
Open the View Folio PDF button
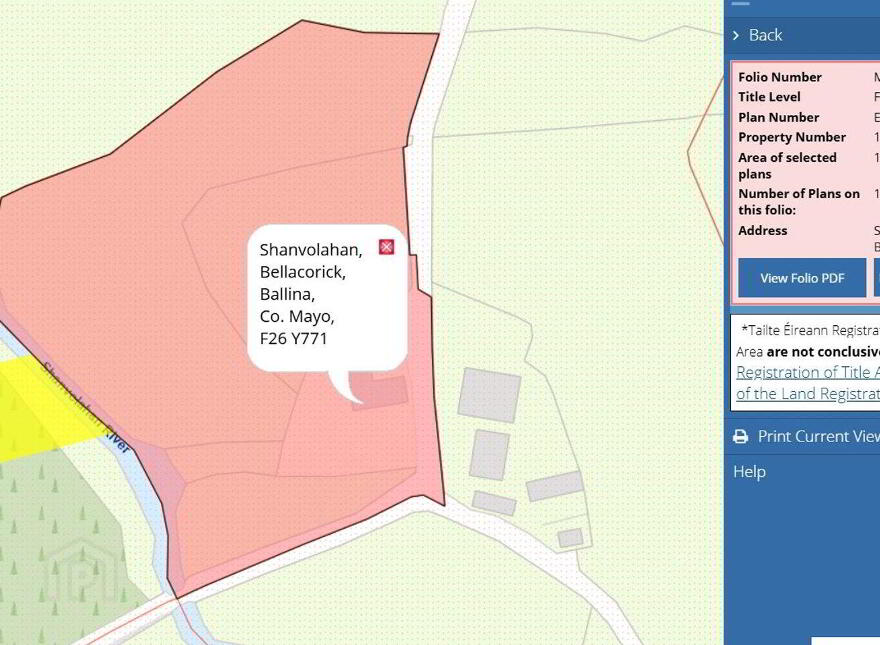(x=802, y=278)
